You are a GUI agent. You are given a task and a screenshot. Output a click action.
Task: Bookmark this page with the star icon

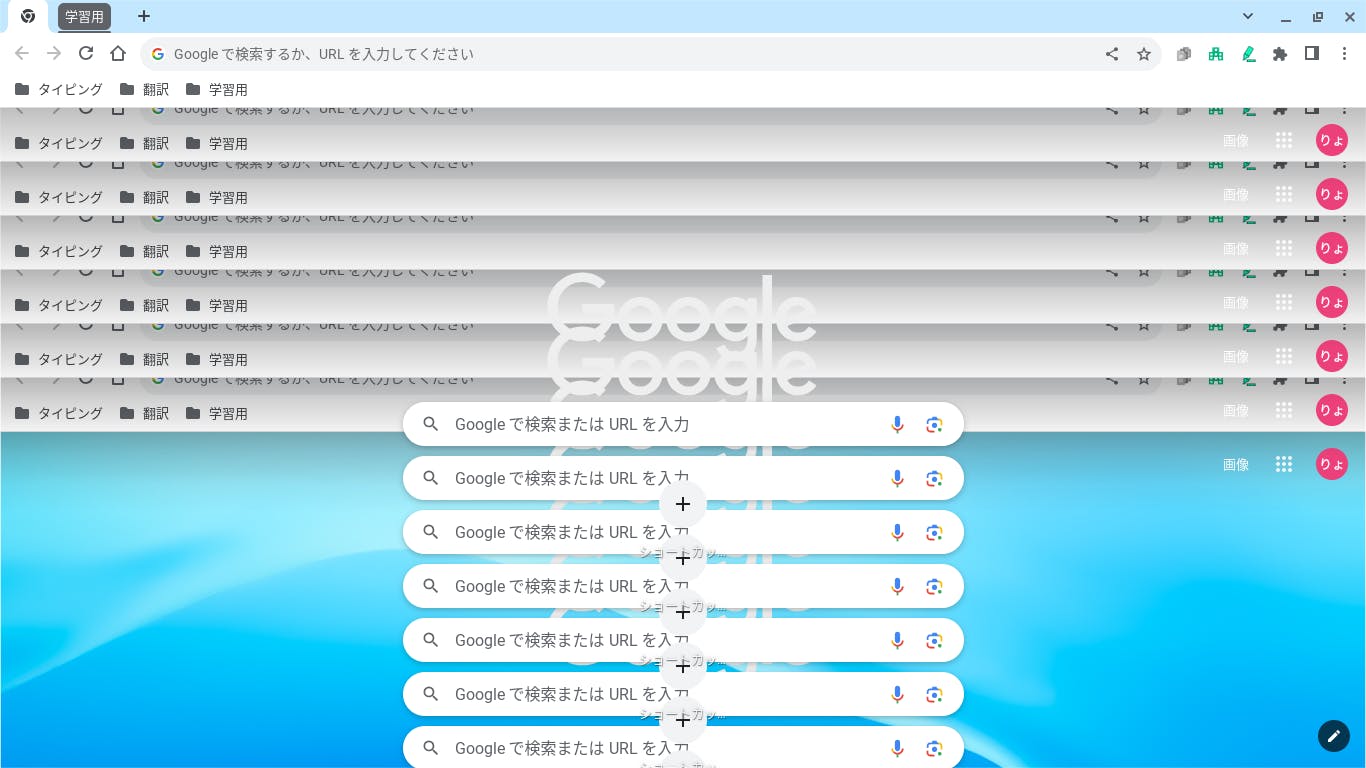click(x=1144, y=54)
